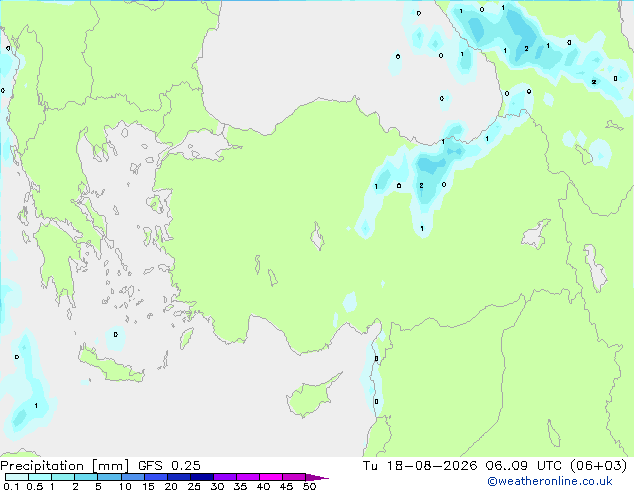634x490 pixels.
Task: Pick the 20–25 mm legend swatch
Action: (x=179, y=477)
